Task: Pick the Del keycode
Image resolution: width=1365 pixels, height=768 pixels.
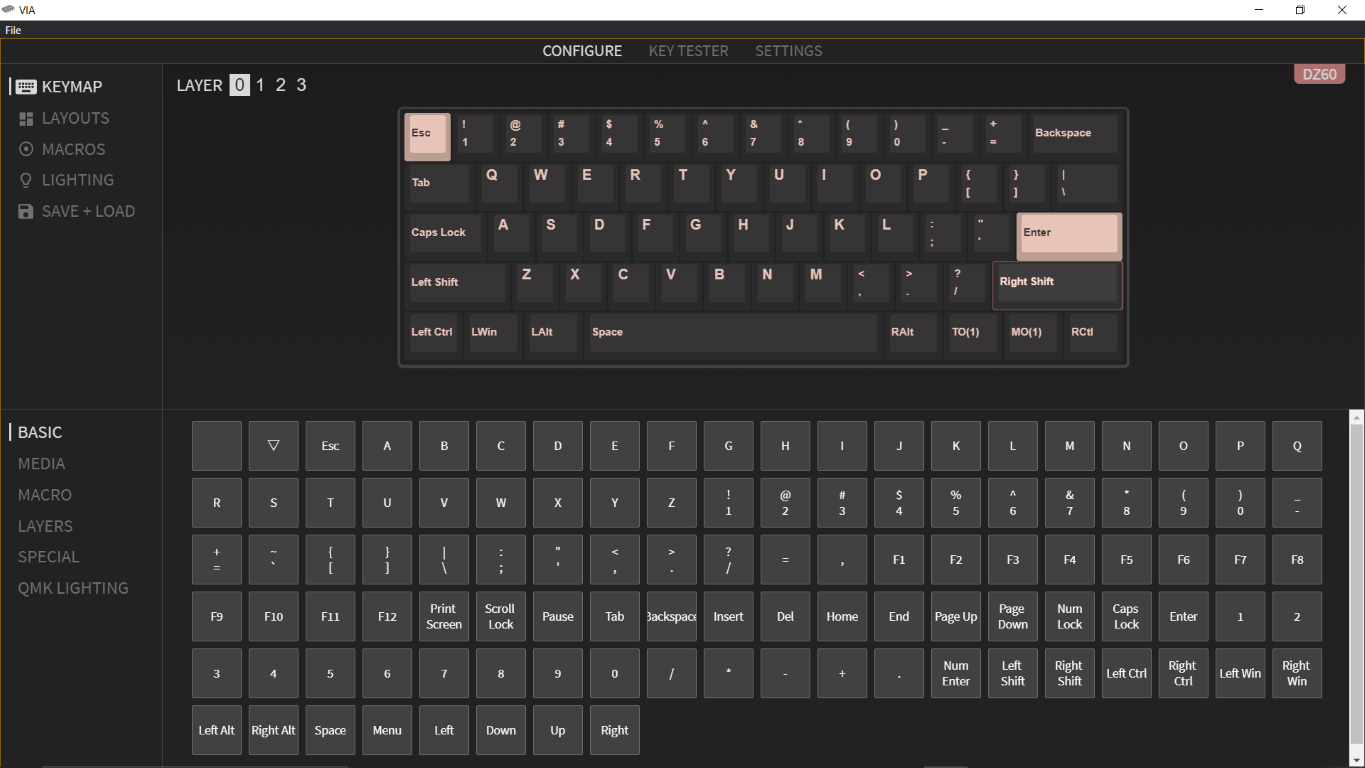Action: coord(785,616)
